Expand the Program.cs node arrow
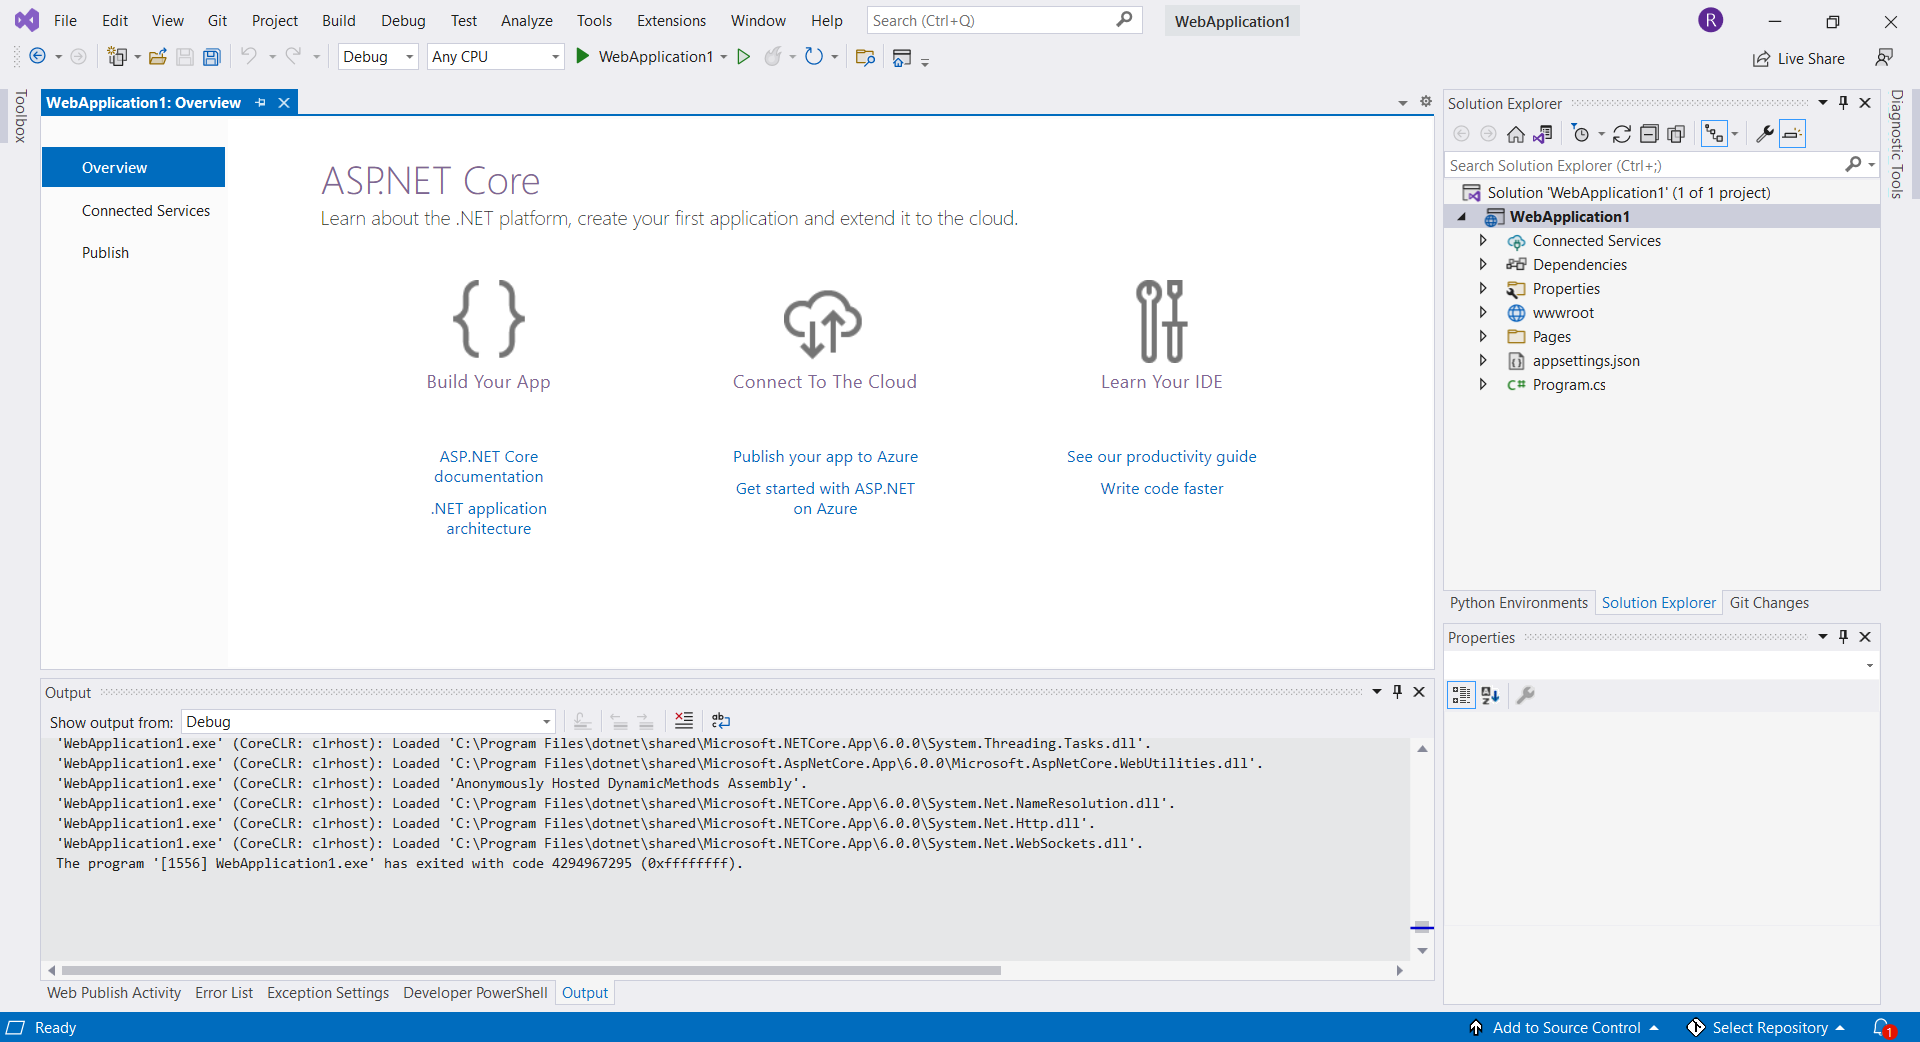1920x1042 pixels. pos(1483,385)
